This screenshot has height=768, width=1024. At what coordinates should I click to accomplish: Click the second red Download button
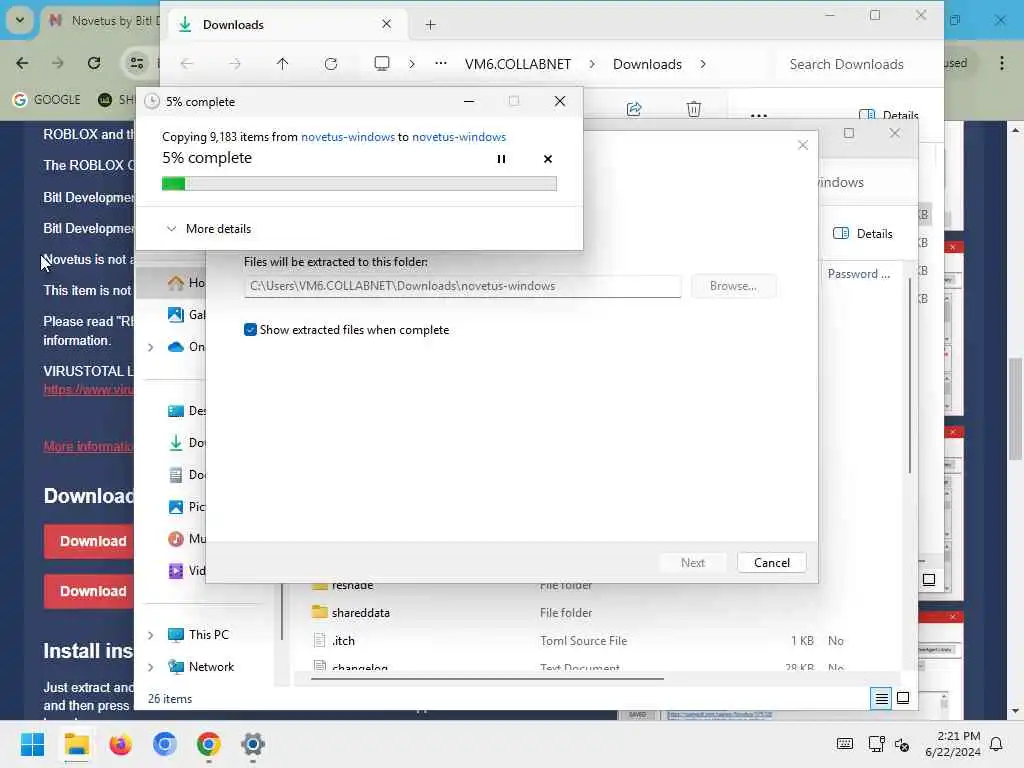89,591
